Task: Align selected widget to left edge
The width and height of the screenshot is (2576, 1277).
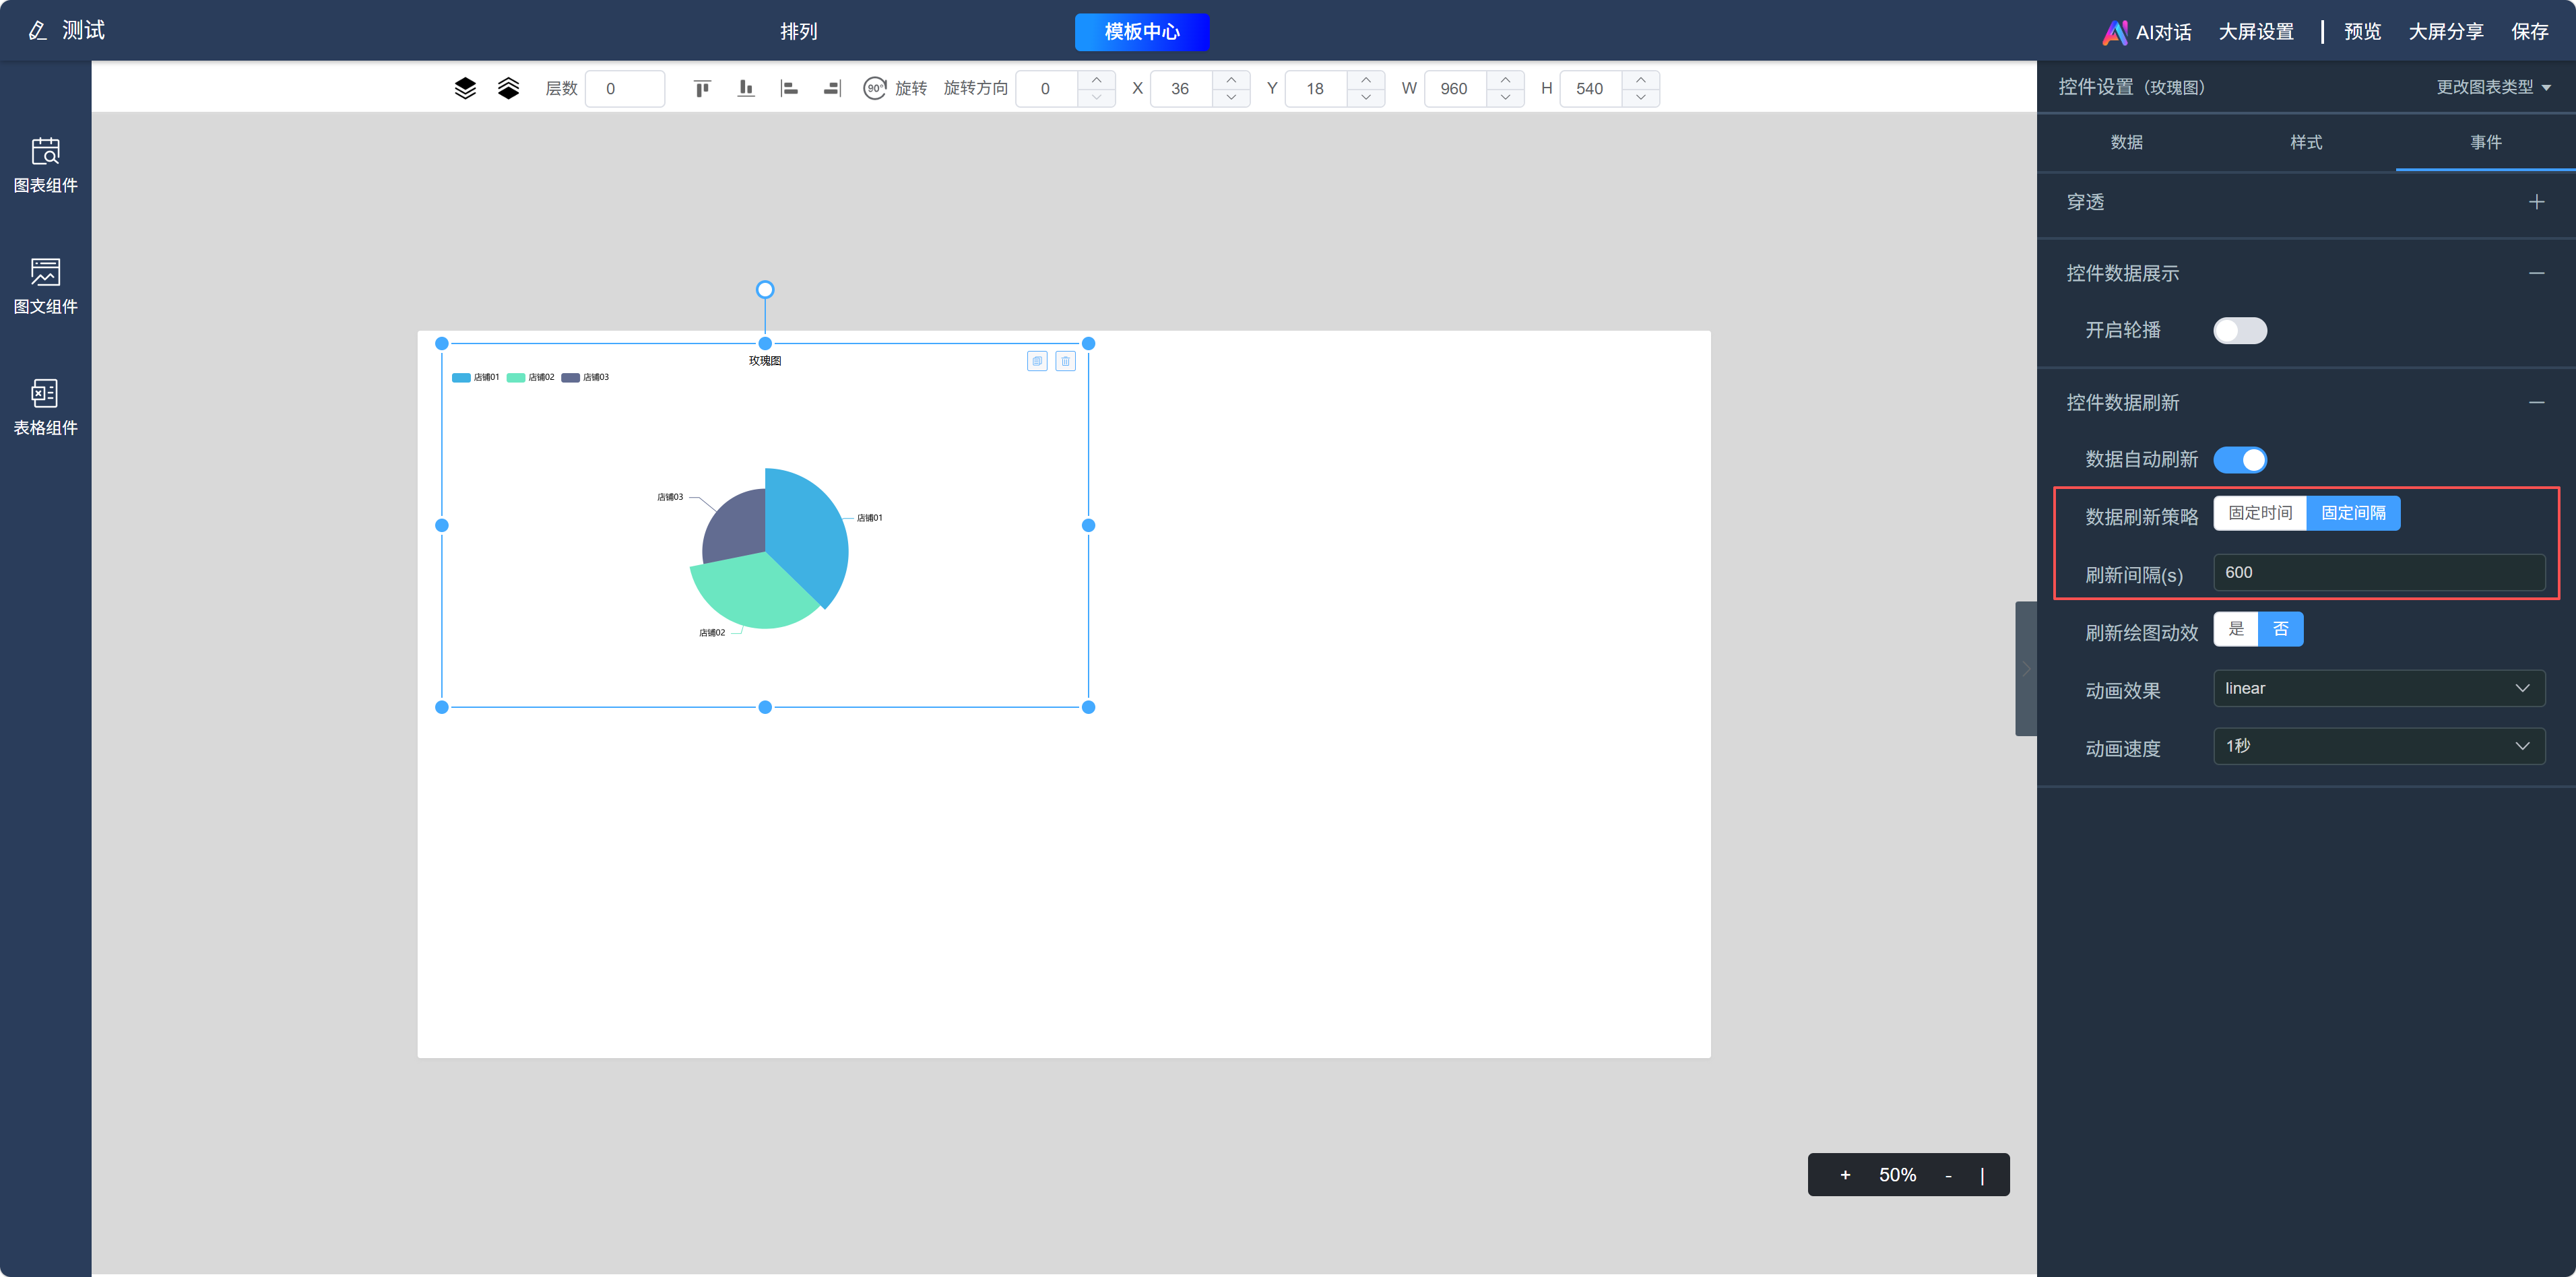Action: click(x=789, y=88)
